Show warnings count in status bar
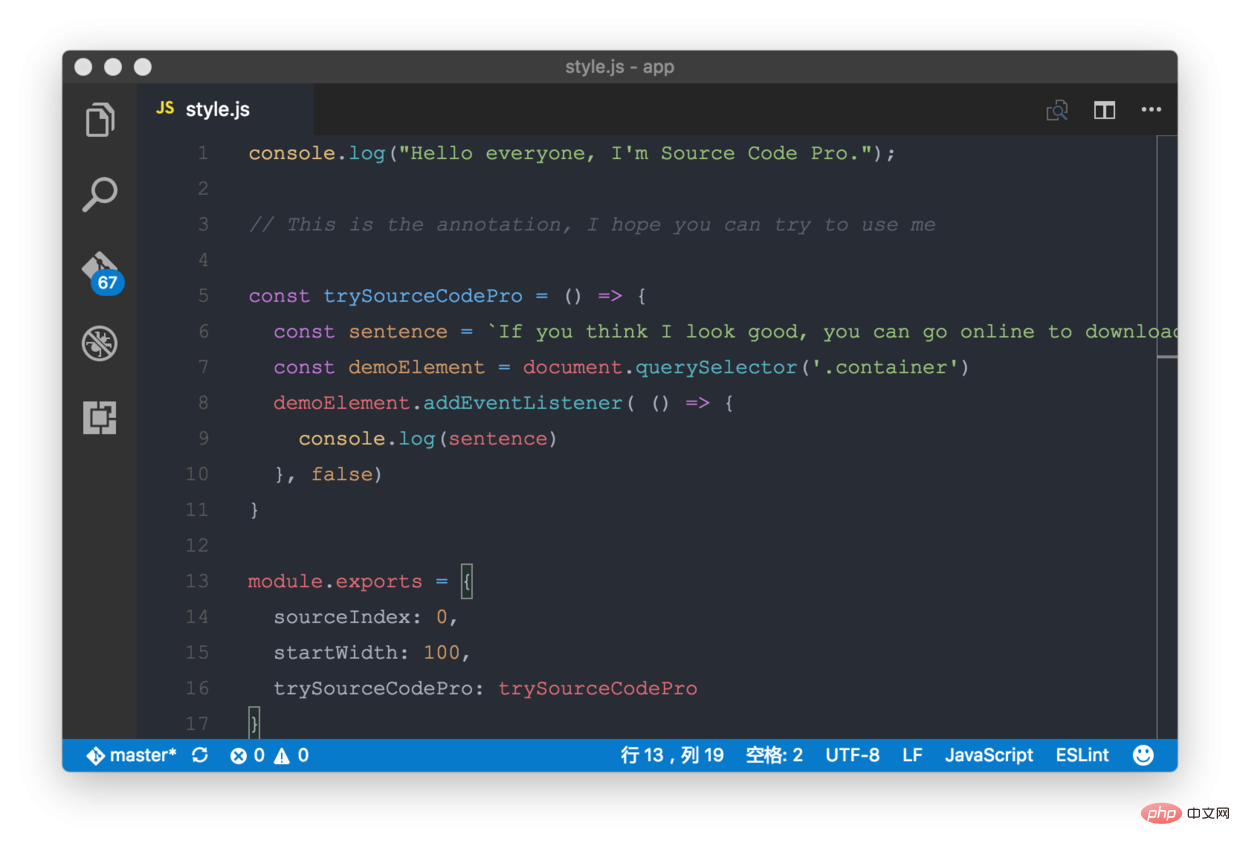Screen dimensions: 1240x846 click(x=291, y=755)
